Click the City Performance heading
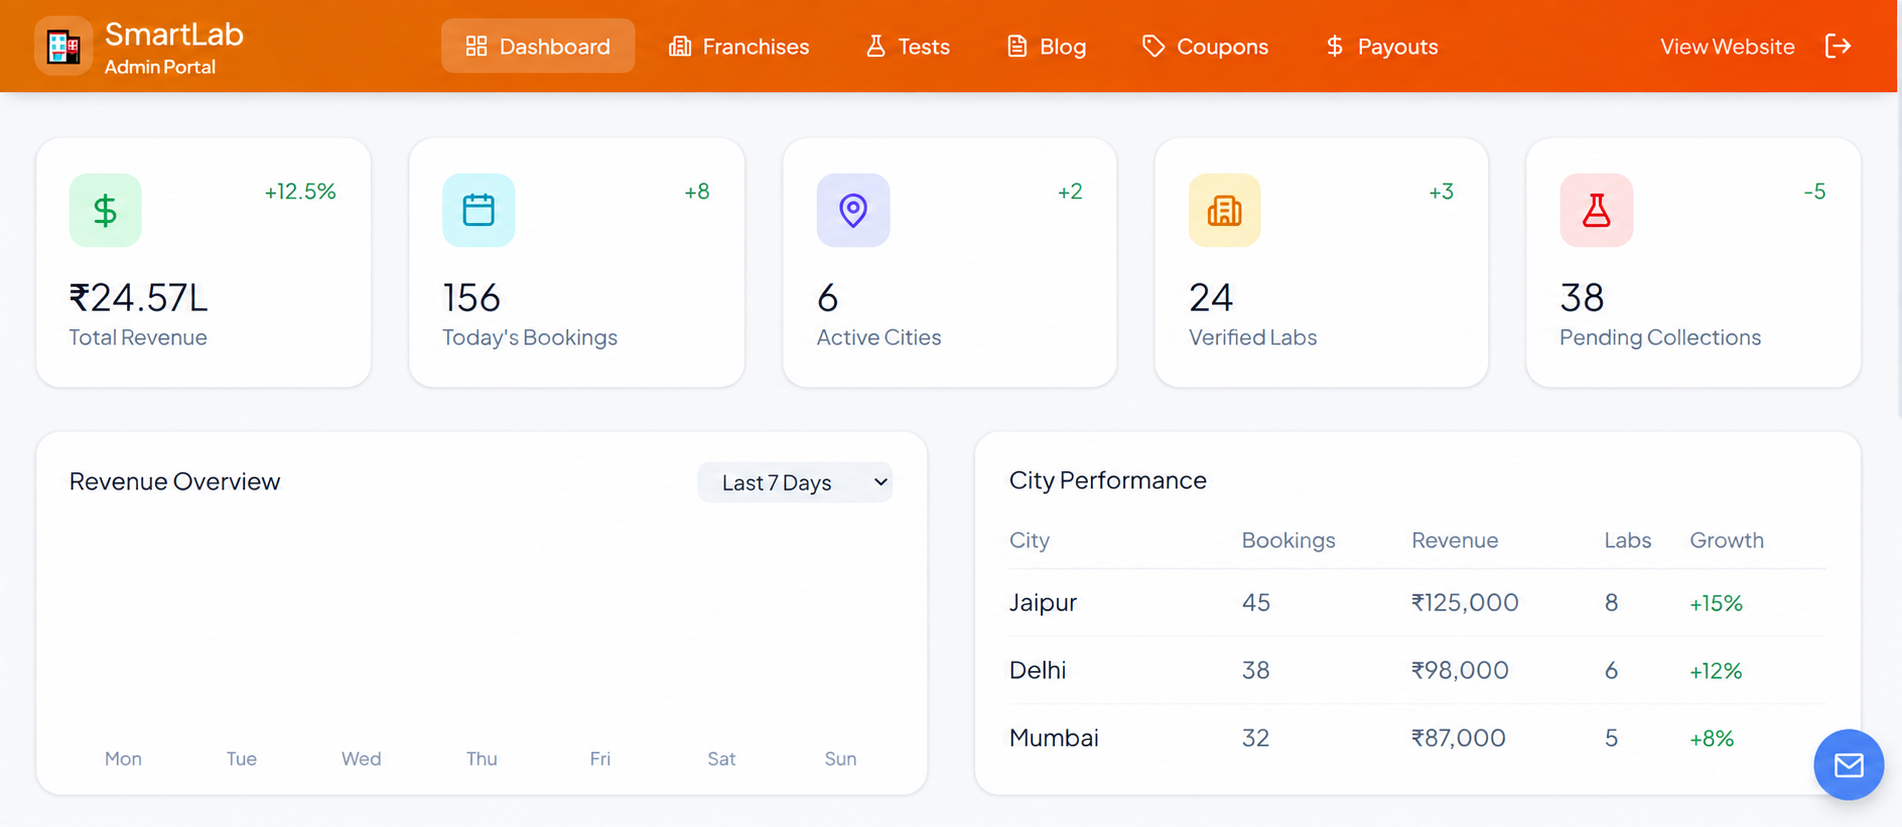This screenshot has height=827, width=1902. point(1108,480)
